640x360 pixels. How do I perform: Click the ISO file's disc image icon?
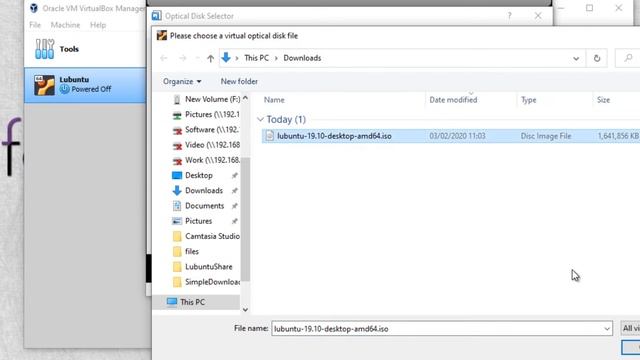coord(269,136)
